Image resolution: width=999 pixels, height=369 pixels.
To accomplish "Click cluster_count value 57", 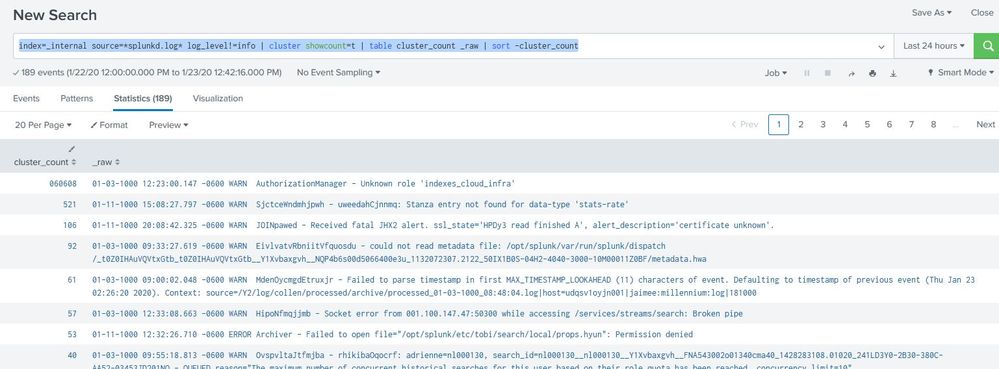I will tap(71, 314).
